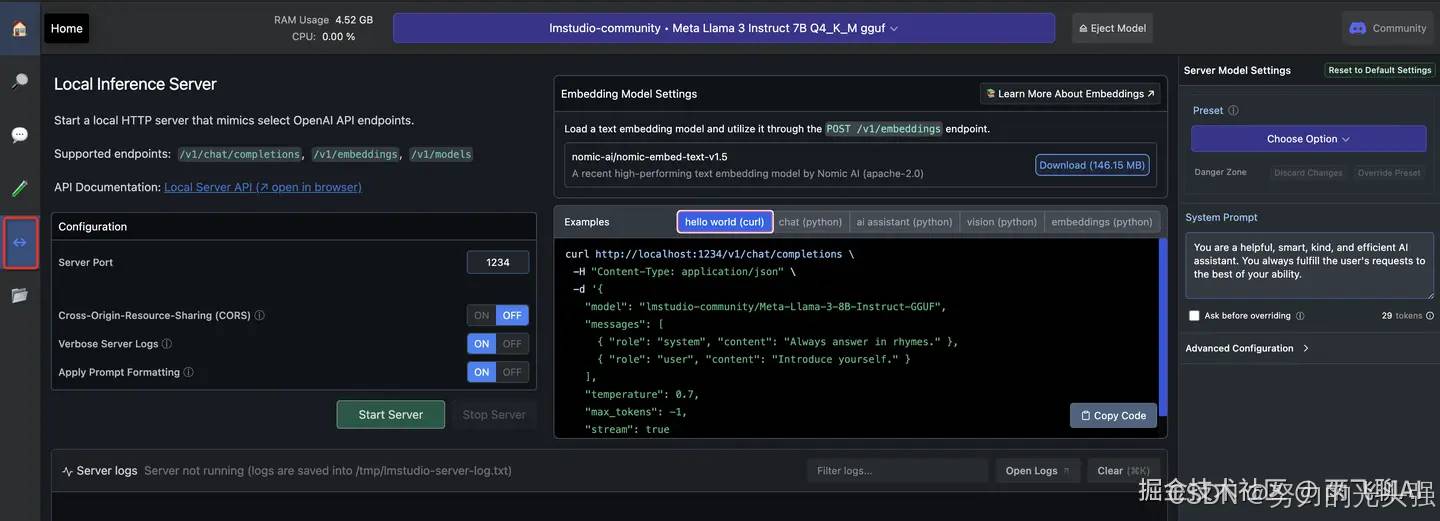Click the RAM Usage 4.52 GB readout
This screenshot has width=1440, height=521.
(x=324, y=20)
